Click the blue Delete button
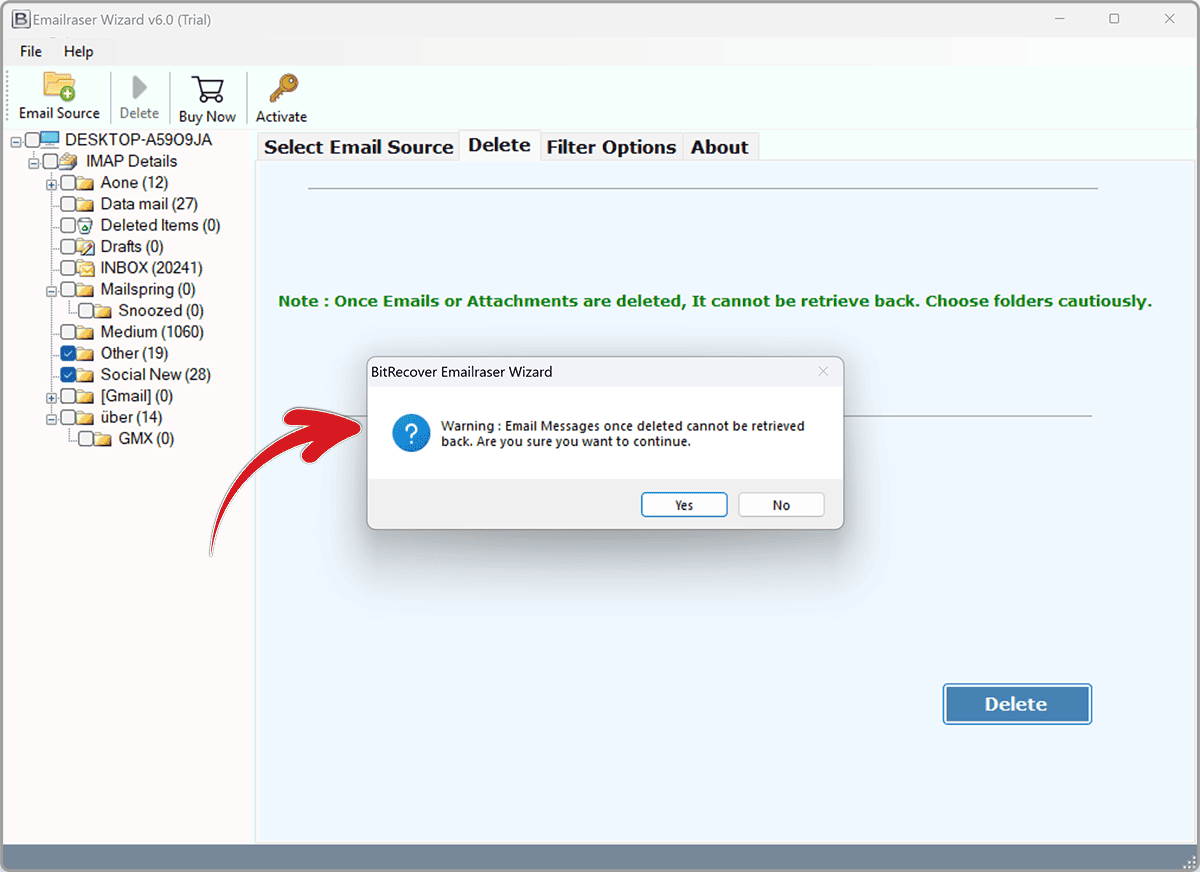The height and width of the screenshot is (872, 1200). [x=1017, y=704]
